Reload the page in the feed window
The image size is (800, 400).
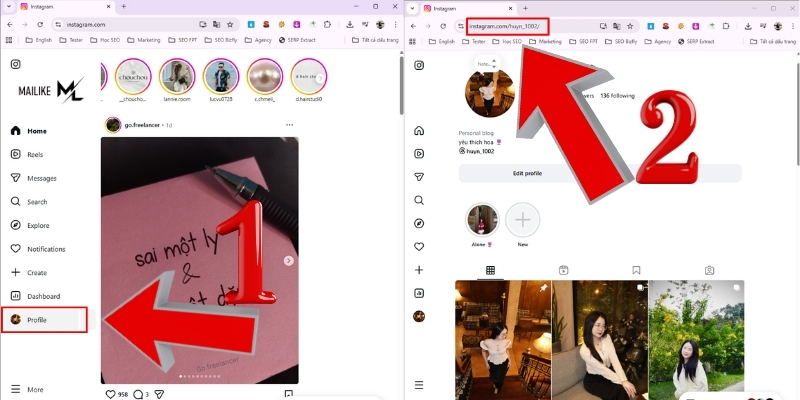tap(40, 24)
